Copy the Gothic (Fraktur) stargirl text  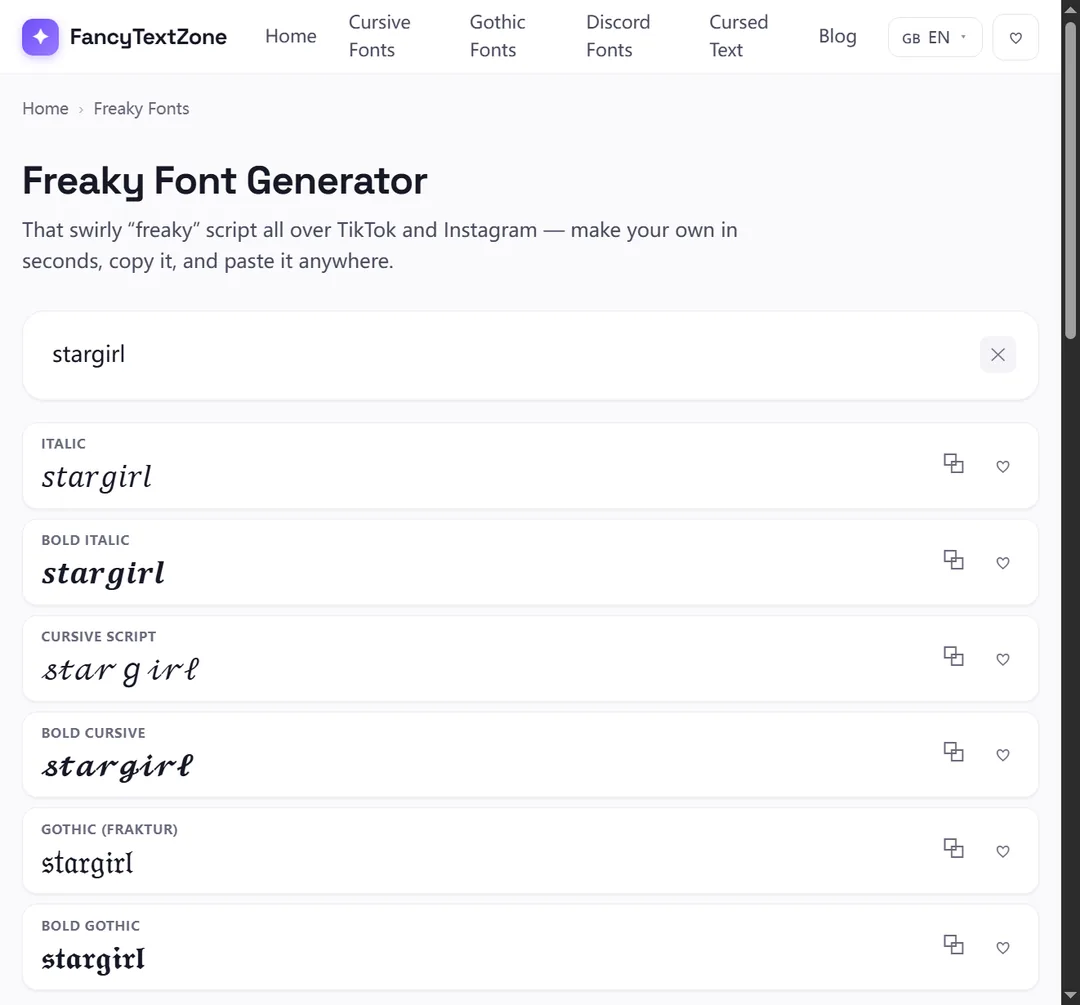click(953, 849)
